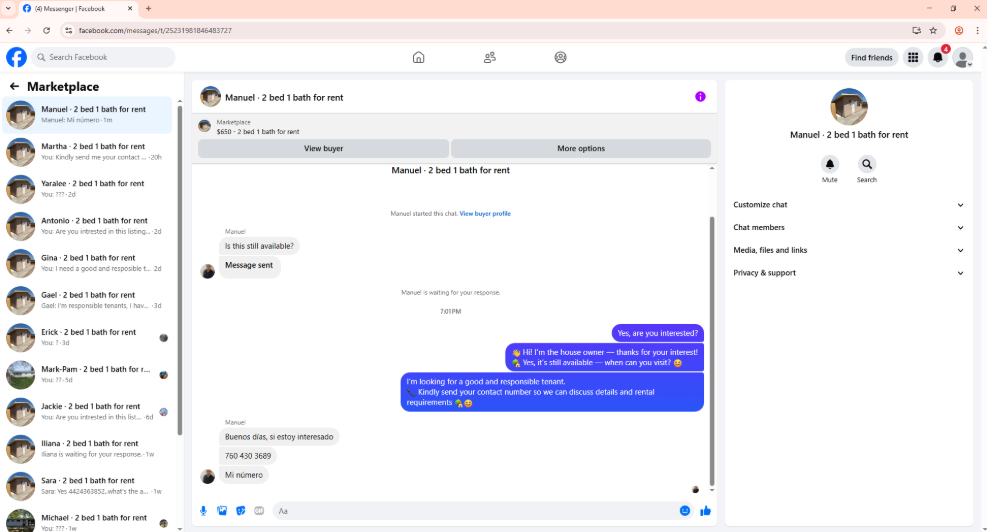Image resolution: width=987 pixels, height=532 pixels.
Task: Record a voice clip with microphone icon
Action: tap(203, 511)
